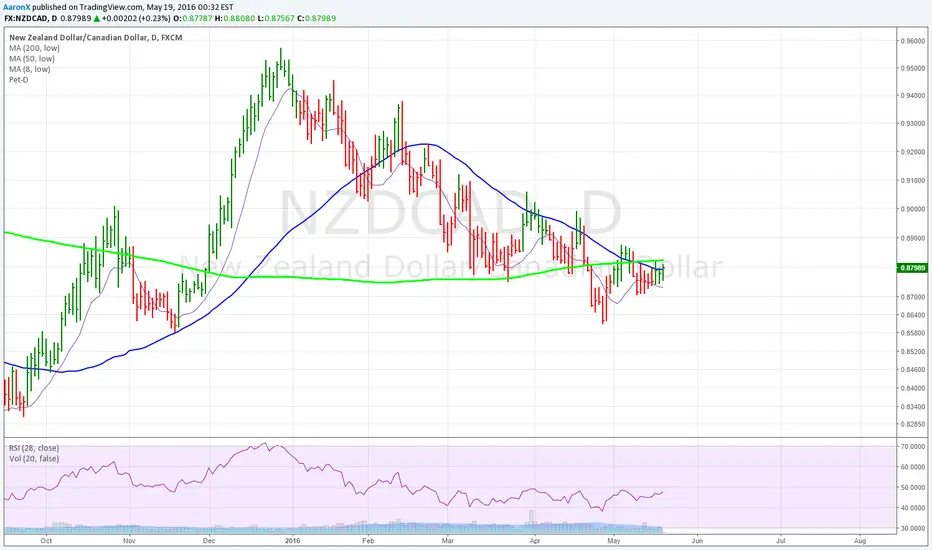Screen dimensions: 932x550
Task: Click the open value O:0.87787 in header
Action: pos(193,18)
